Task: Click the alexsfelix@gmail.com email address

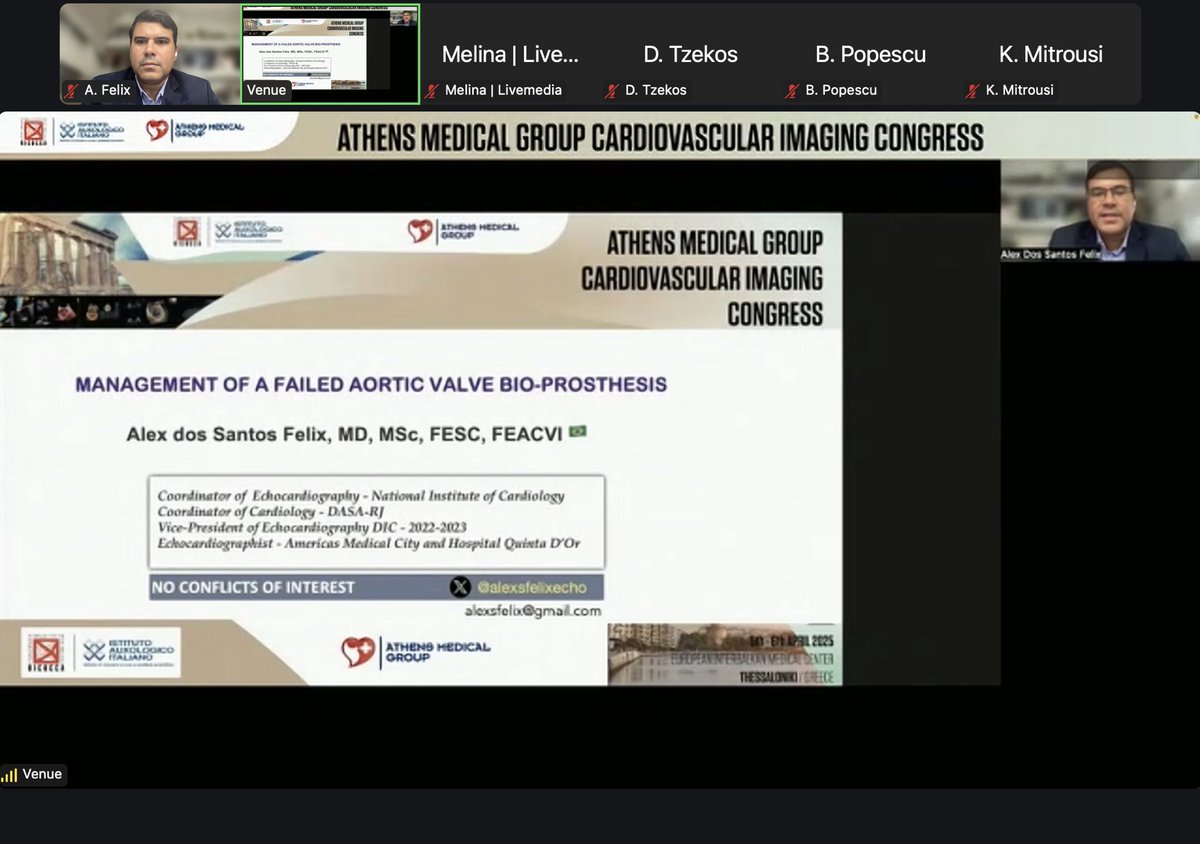Action: (x=533, y=611)
